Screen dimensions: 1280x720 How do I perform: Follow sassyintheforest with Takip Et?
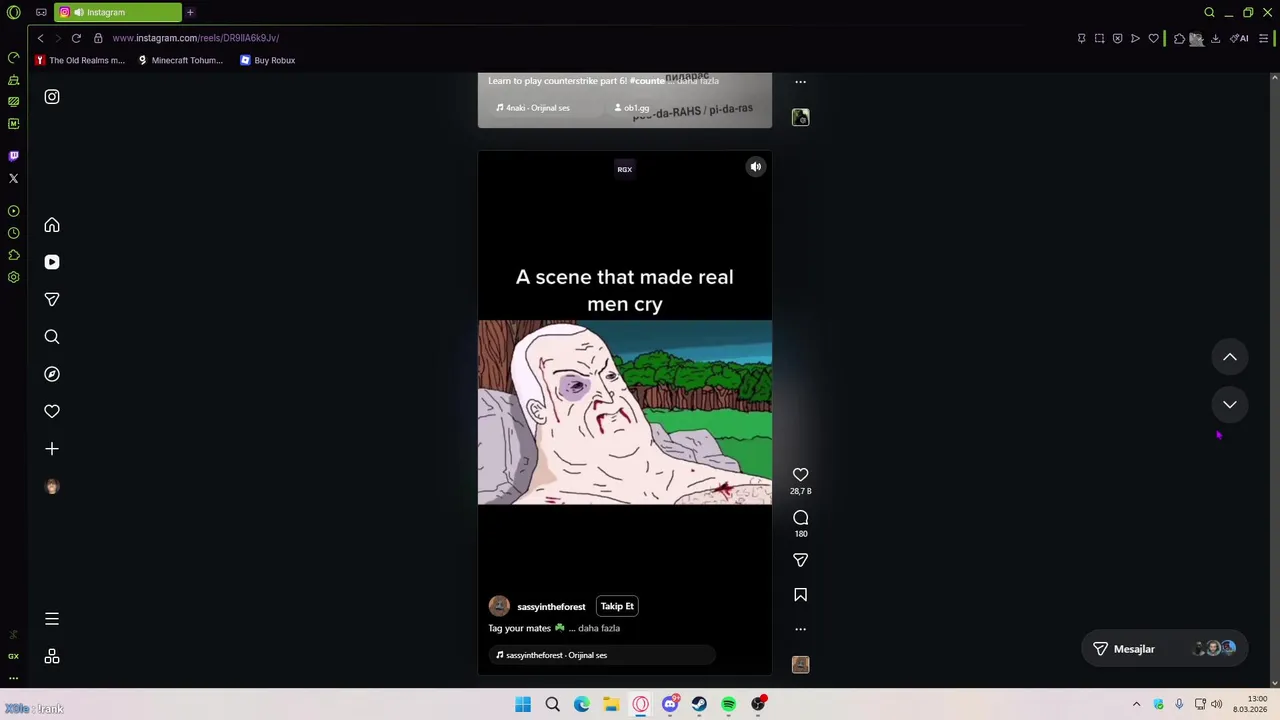[617, 606]
